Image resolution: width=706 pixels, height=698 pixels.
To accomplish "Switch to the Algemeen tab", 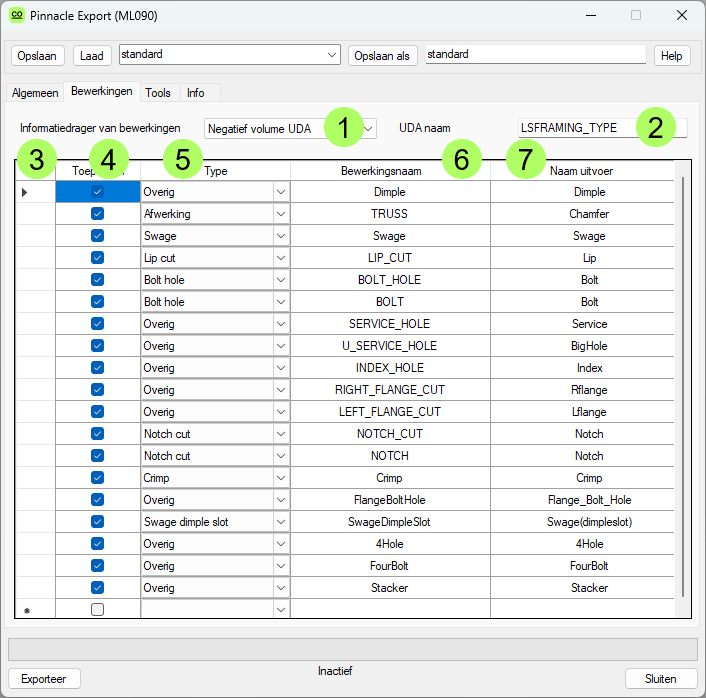I will (35, 93).
